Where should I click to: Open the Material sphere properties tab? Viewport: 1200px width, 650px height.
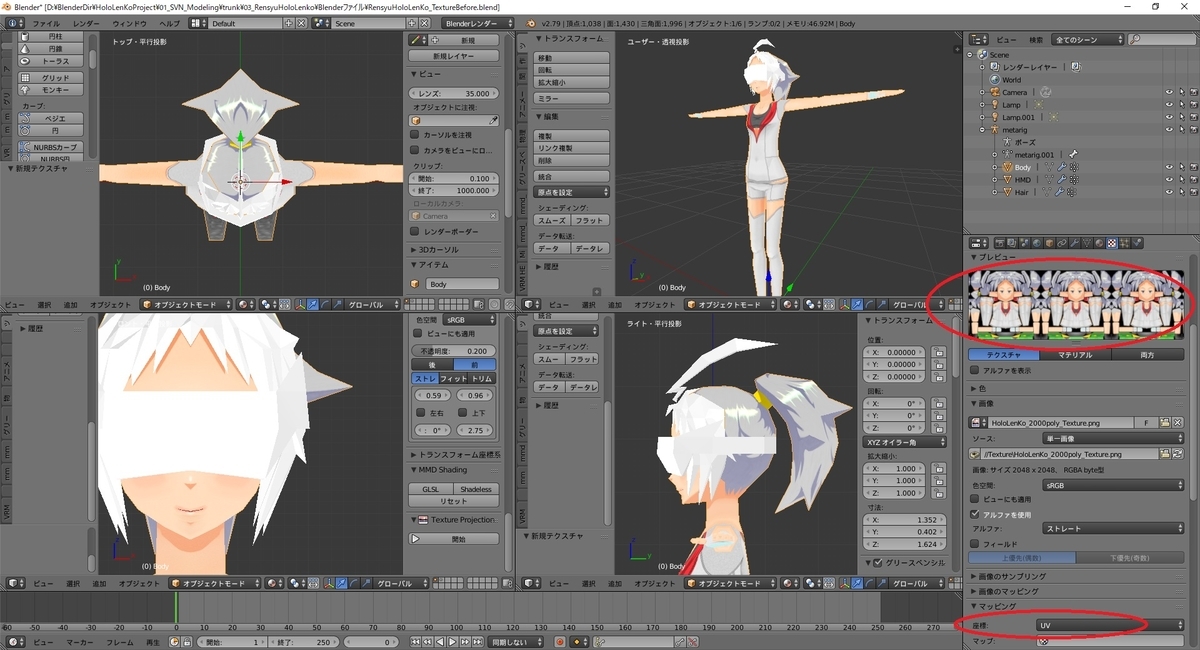(1099, 243)
